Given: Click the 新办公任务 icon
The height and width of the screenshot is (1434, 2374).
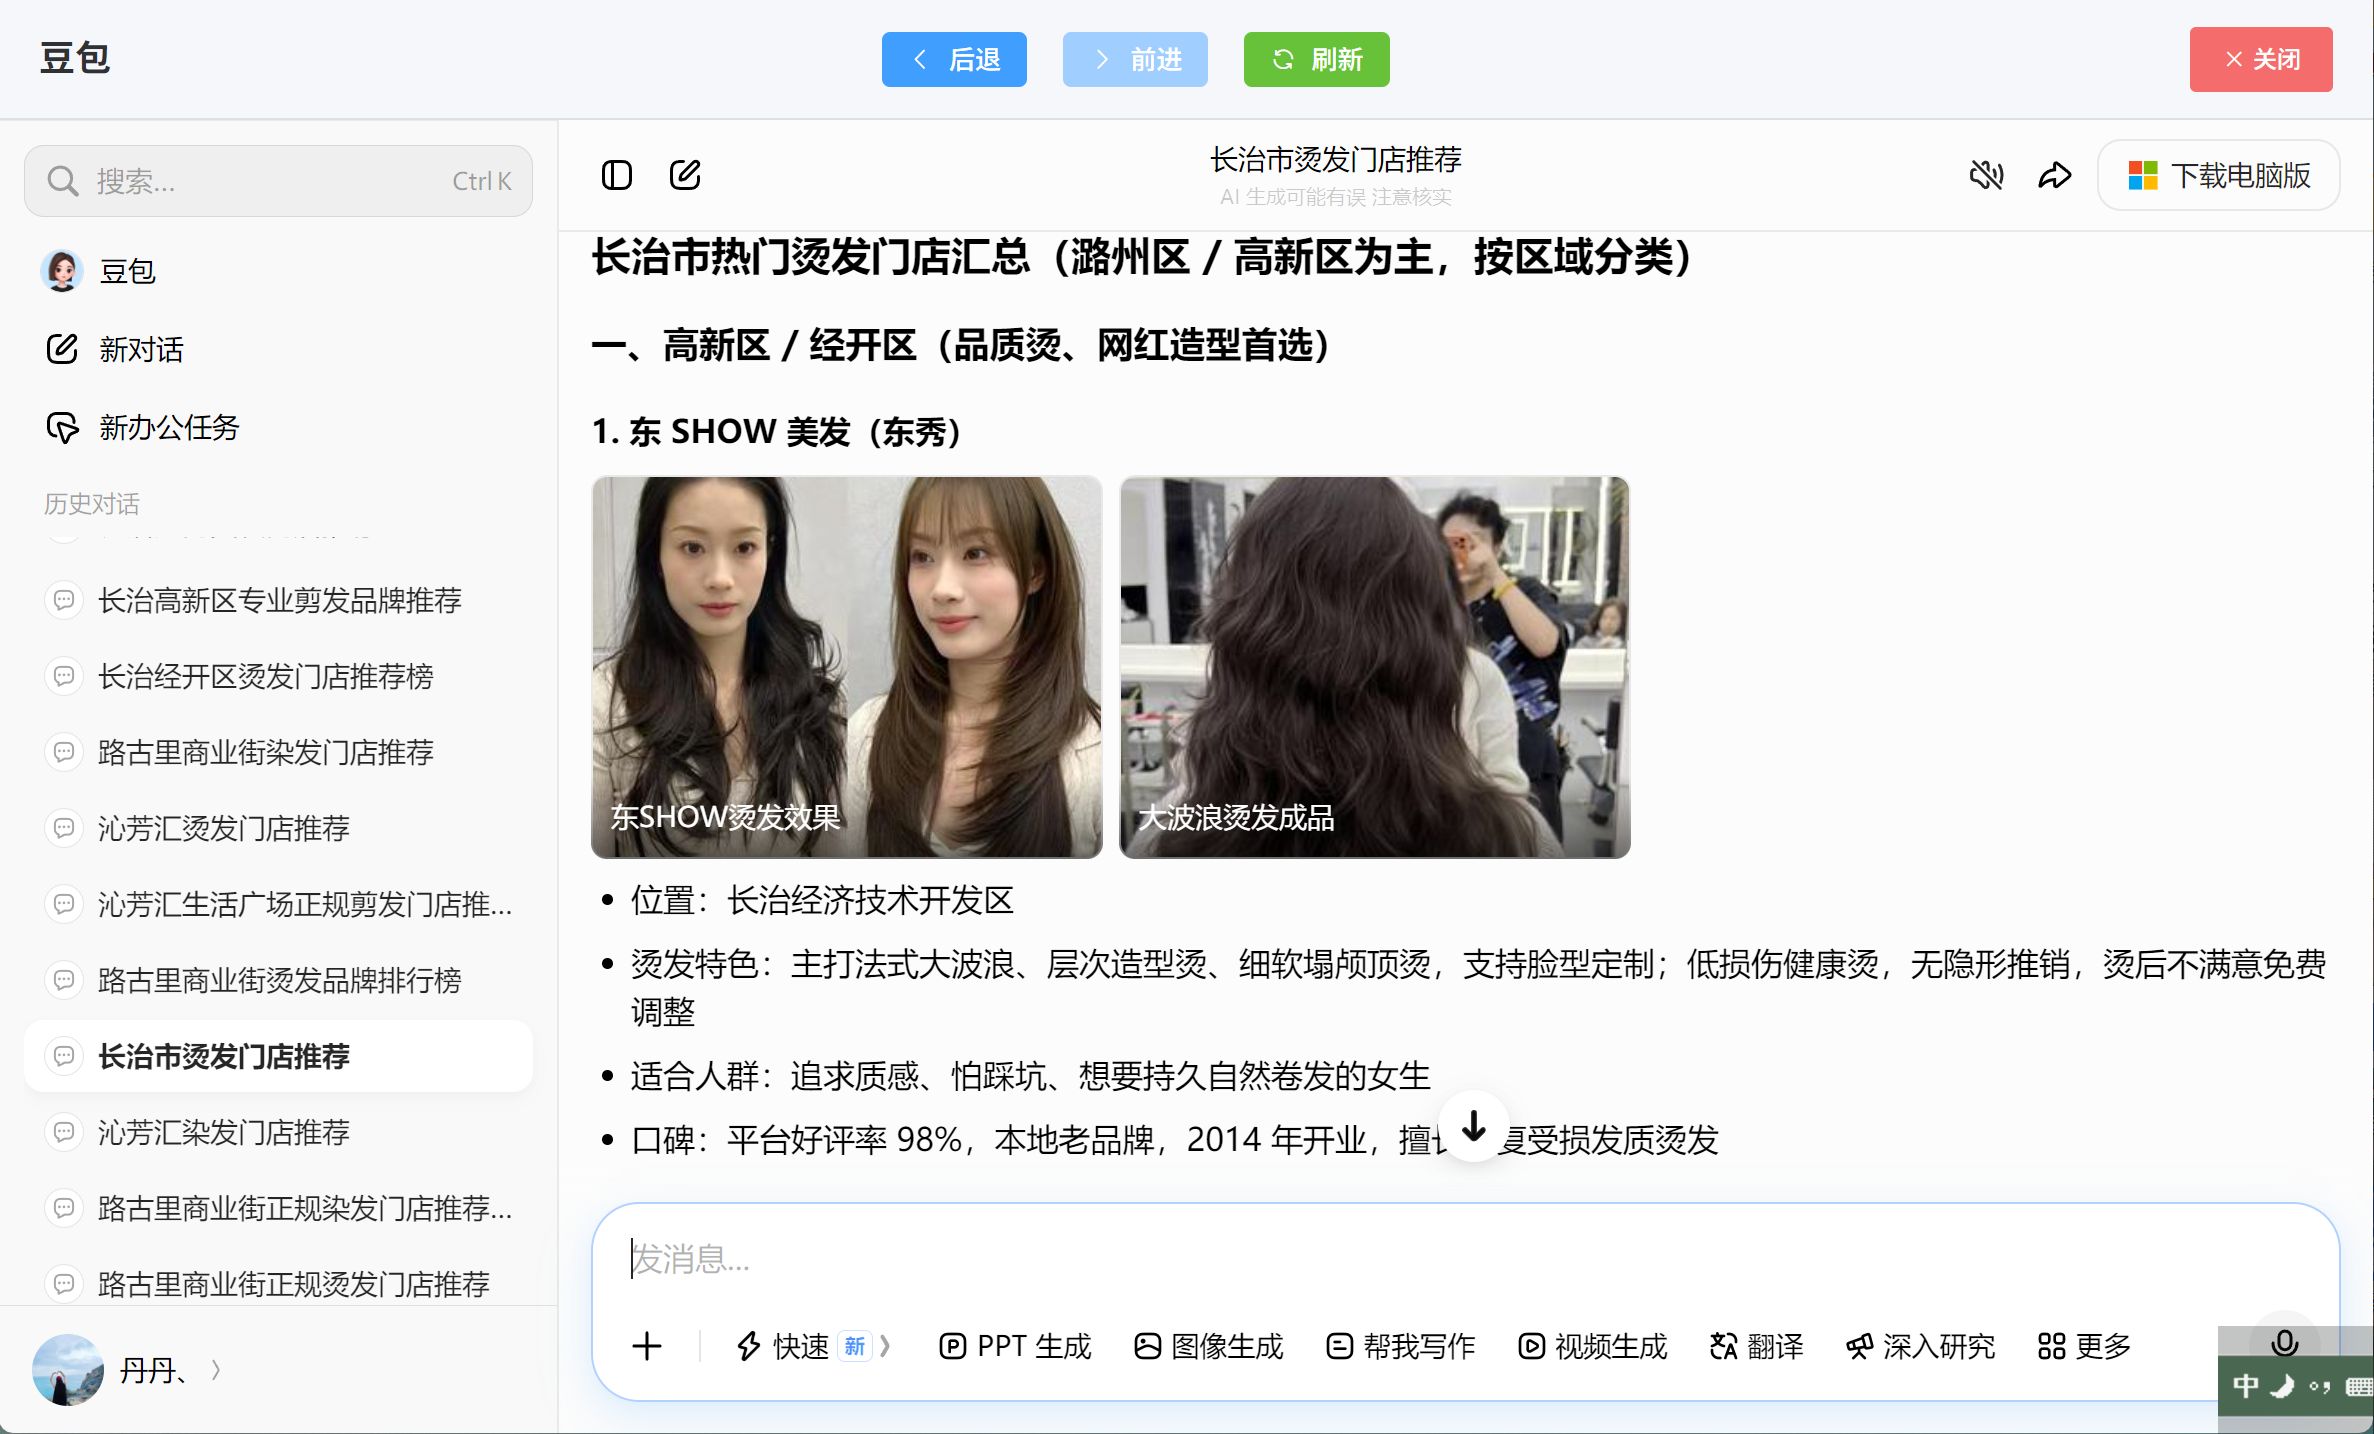Looking at the screenshot, I should 62,427.
